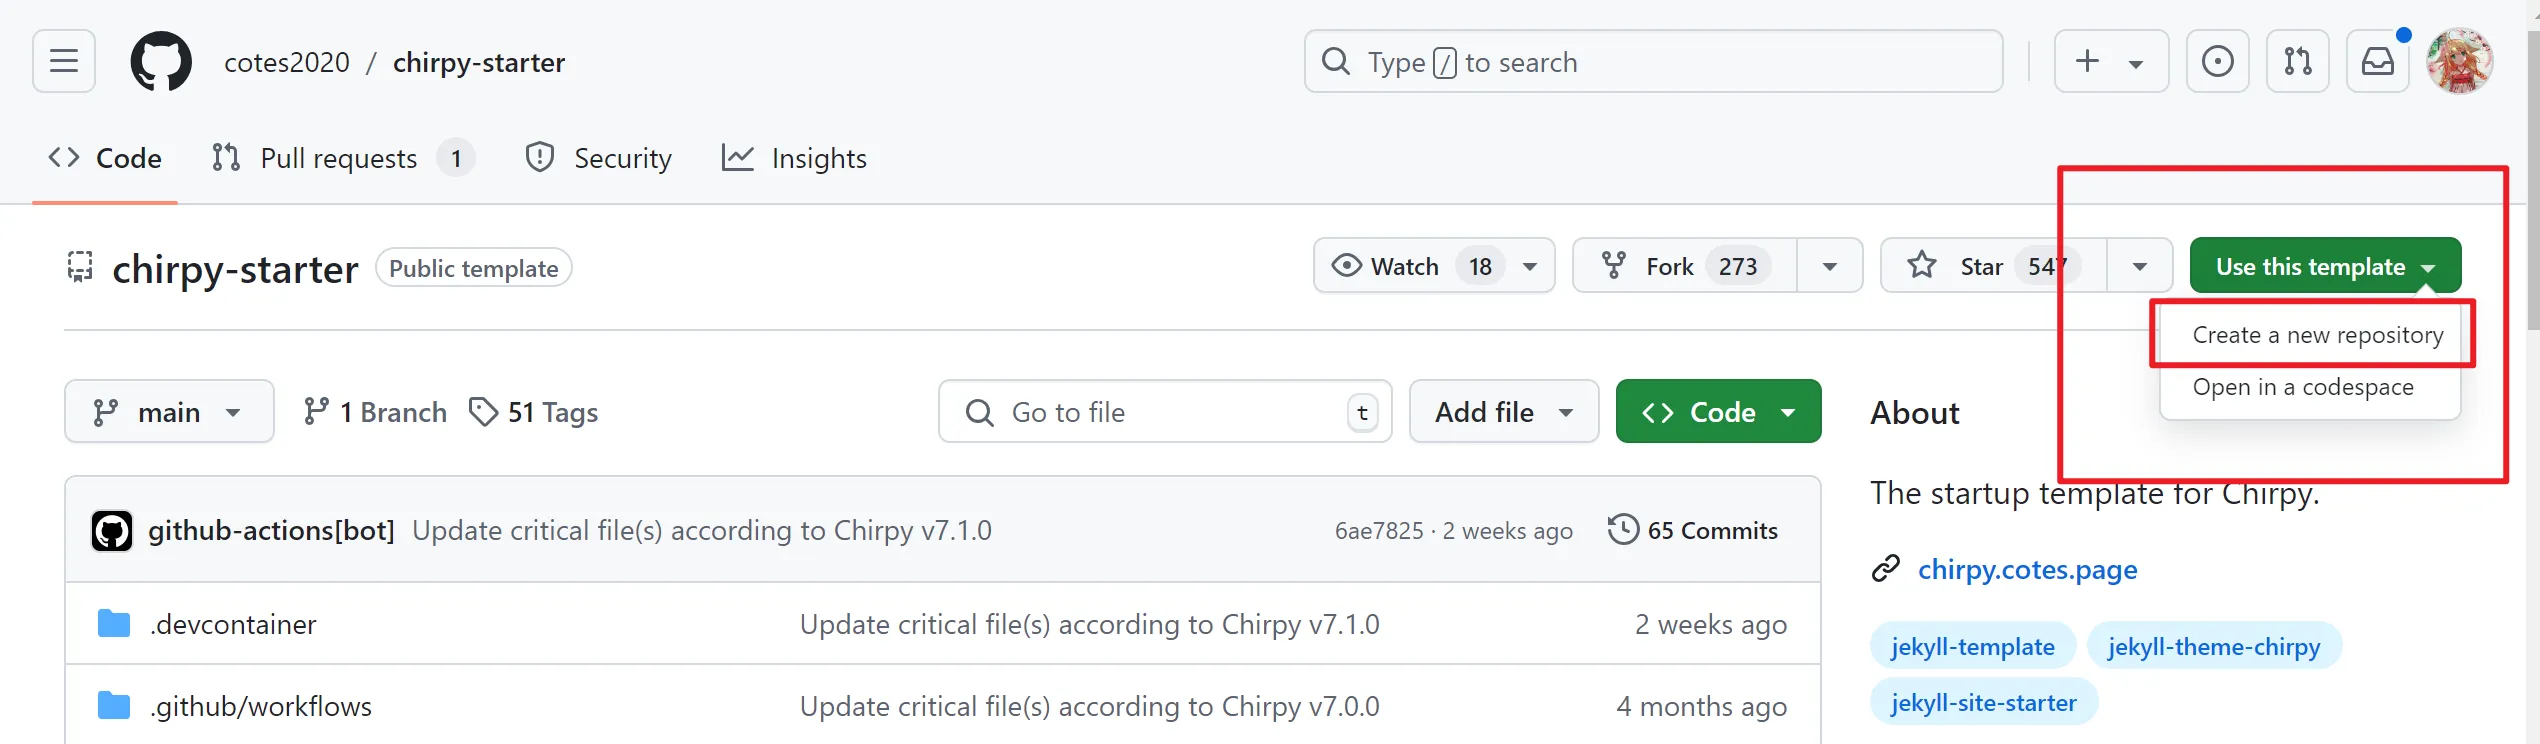Open the issues icon in header

(x=2217, y=61)
